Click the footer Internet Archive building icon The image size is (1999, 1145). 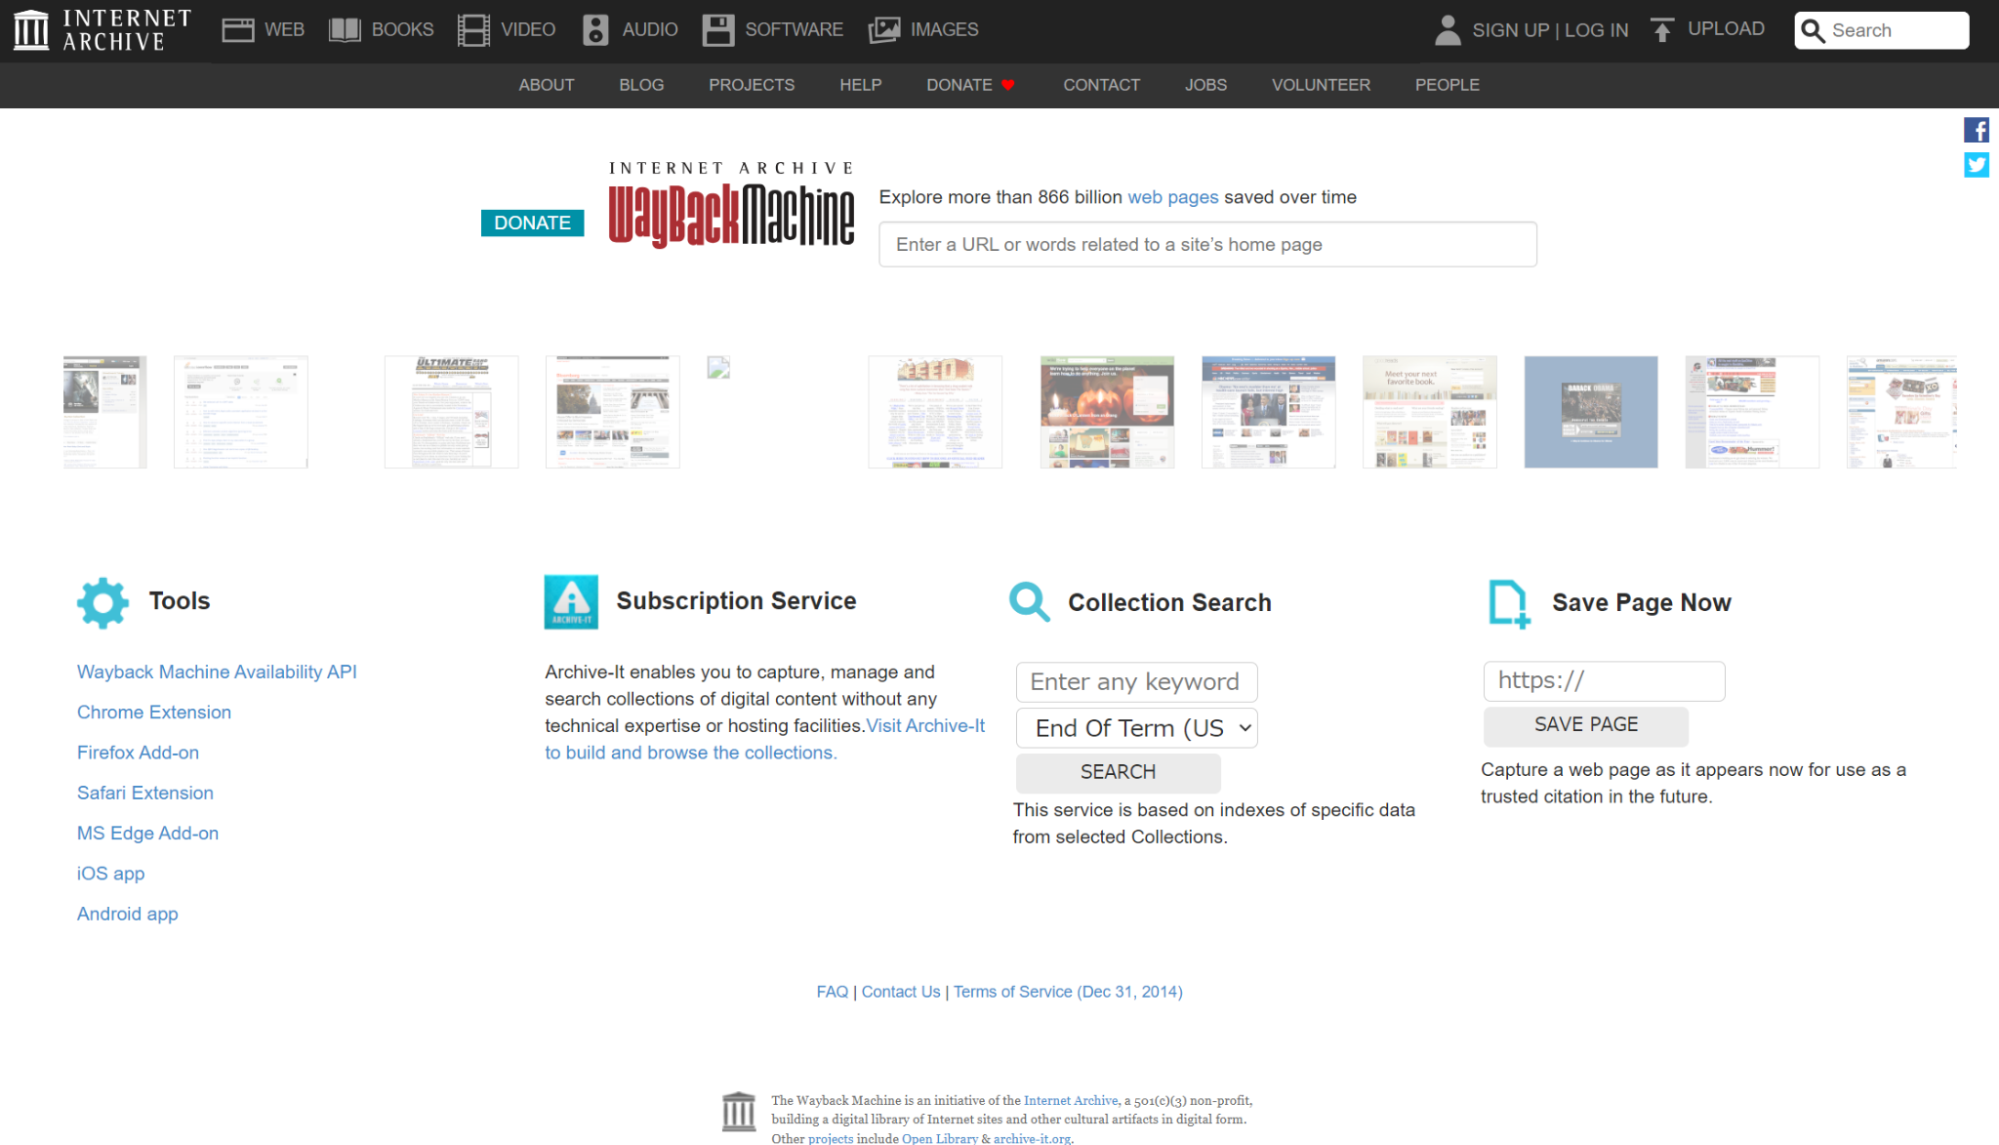click(x=738, y=1111)
